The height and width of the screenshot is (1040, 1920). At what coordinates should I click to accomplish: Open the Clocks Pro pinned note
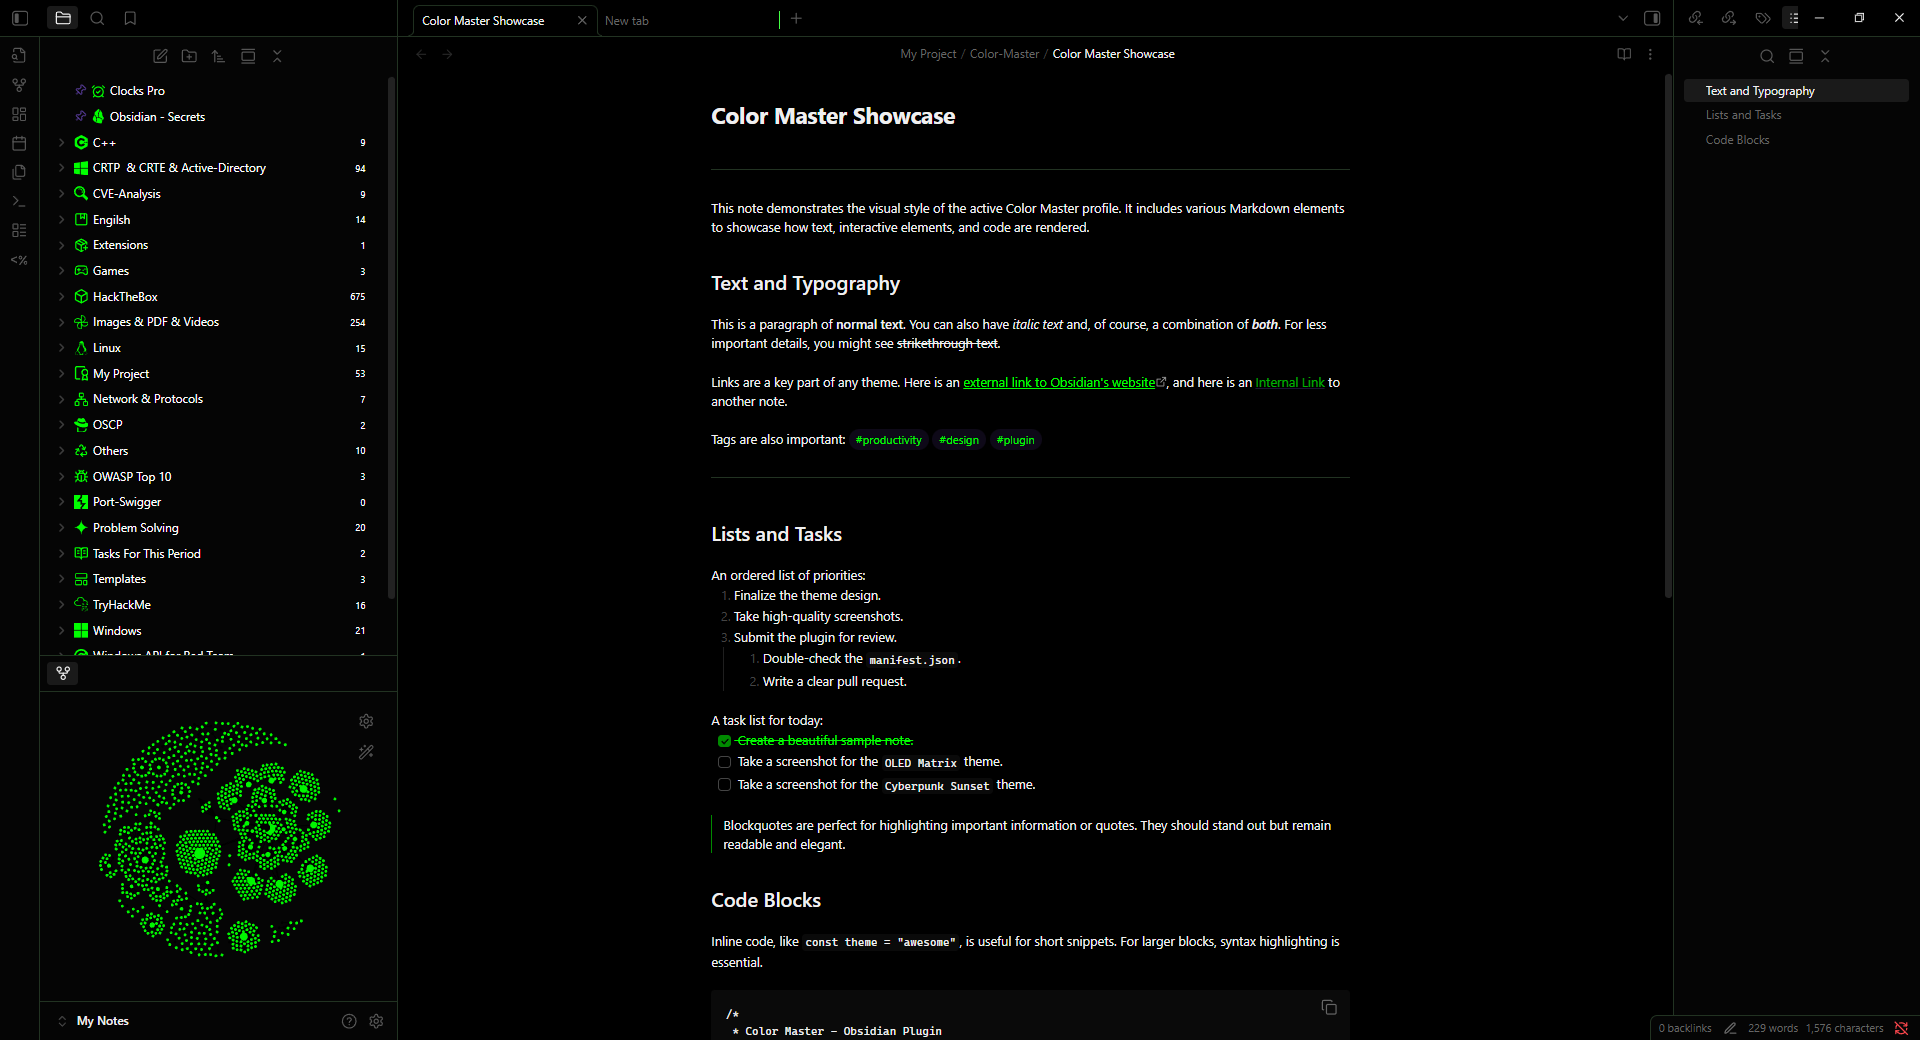(x=137, y=91)
